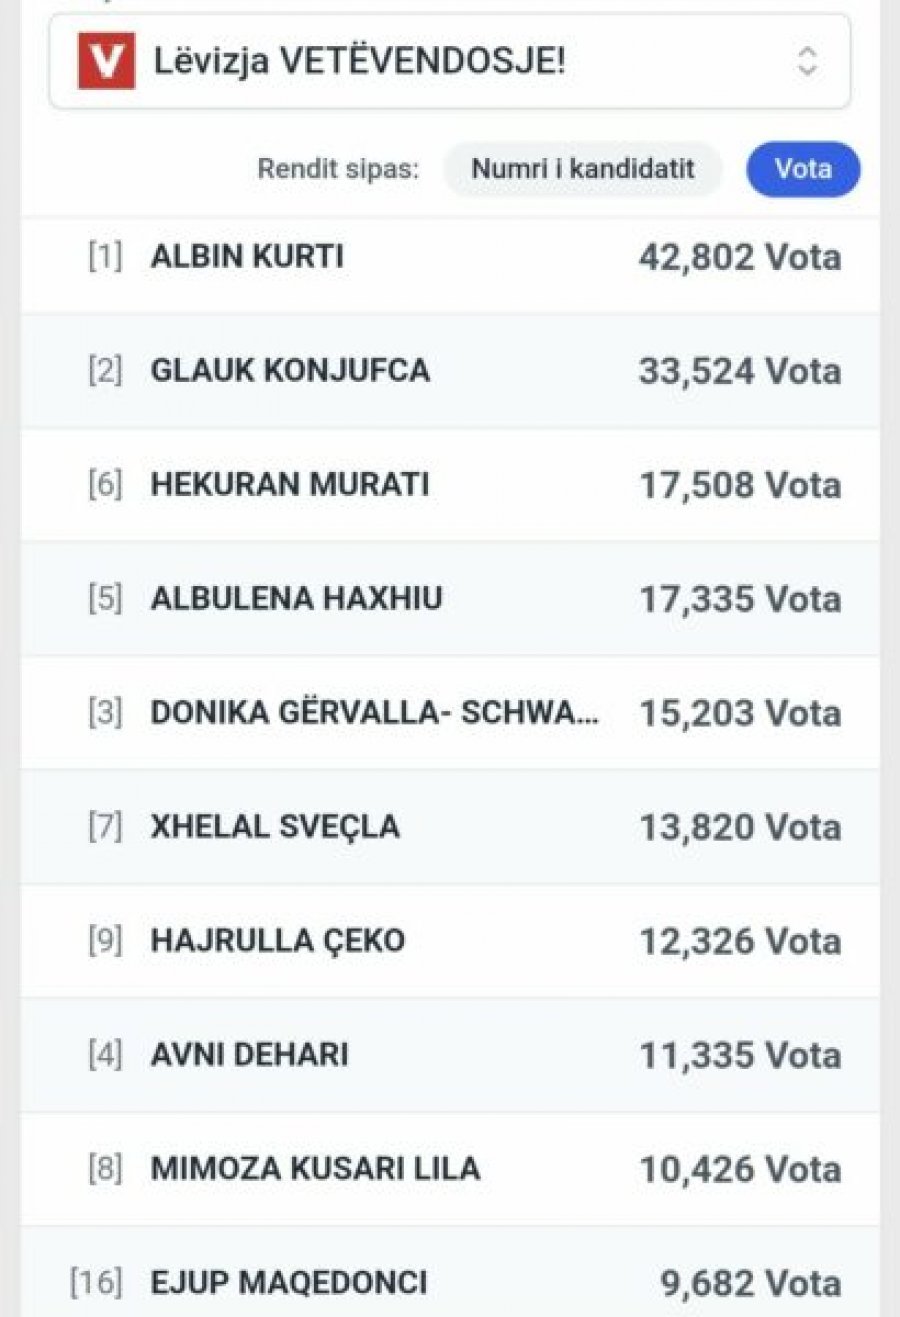Sort by Numri i kandidatit
Image resolution: width=900 pixels, height=1317 pixels.
(582, 168)
